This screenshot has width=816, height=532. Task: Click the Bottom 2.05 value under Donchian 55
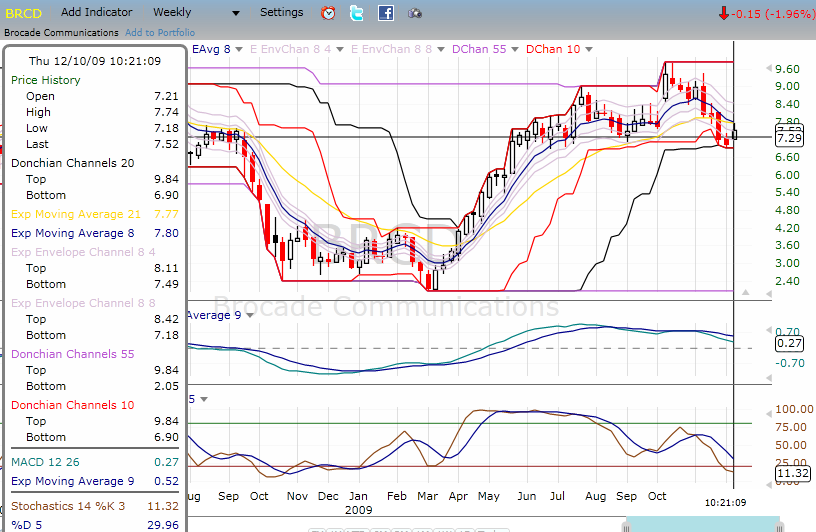[x=166, y=386]
